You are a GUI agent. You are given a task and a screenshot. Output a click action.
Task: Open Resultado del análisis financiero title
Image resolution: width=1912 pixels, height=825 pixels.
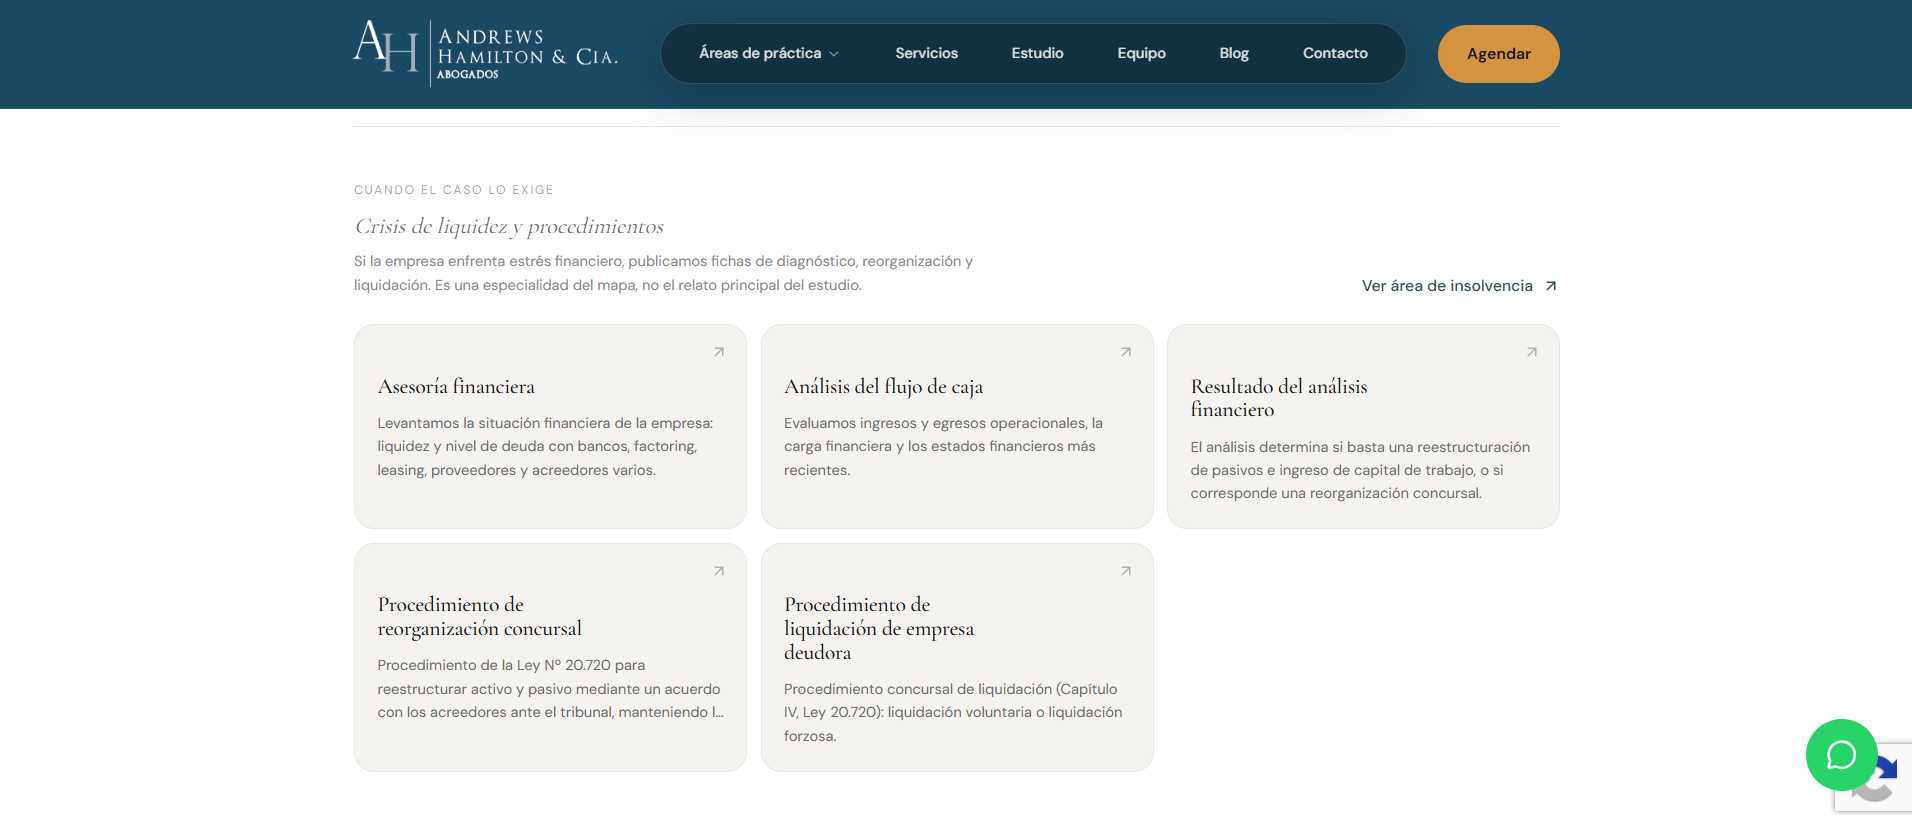click(1279, 398)
